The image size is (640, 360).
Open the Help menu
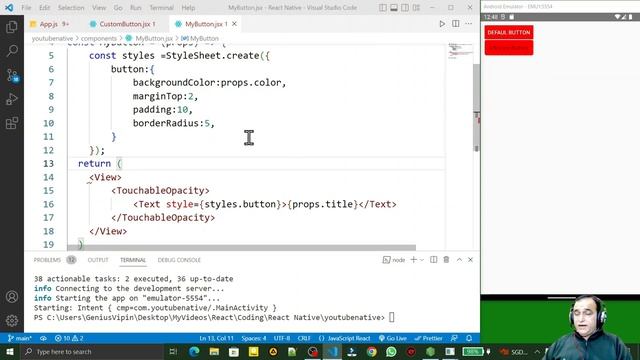(x=188, y=8)
